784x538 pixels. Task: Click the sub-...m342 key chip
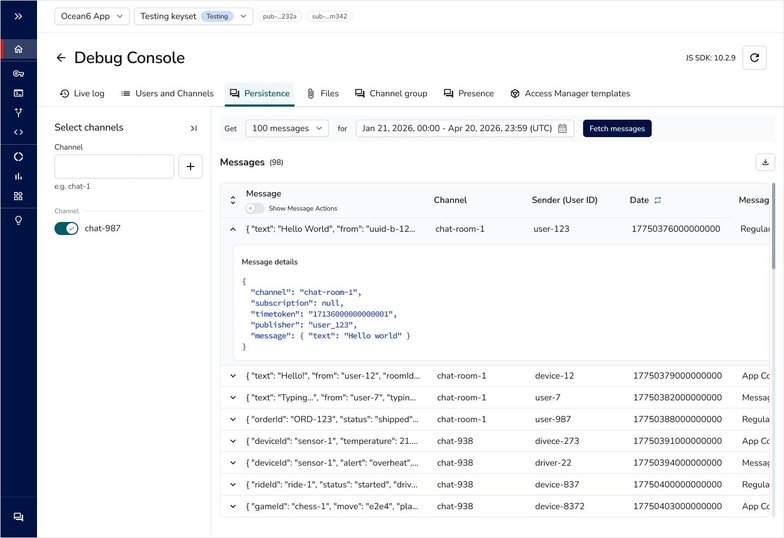(x=330, y=16)
